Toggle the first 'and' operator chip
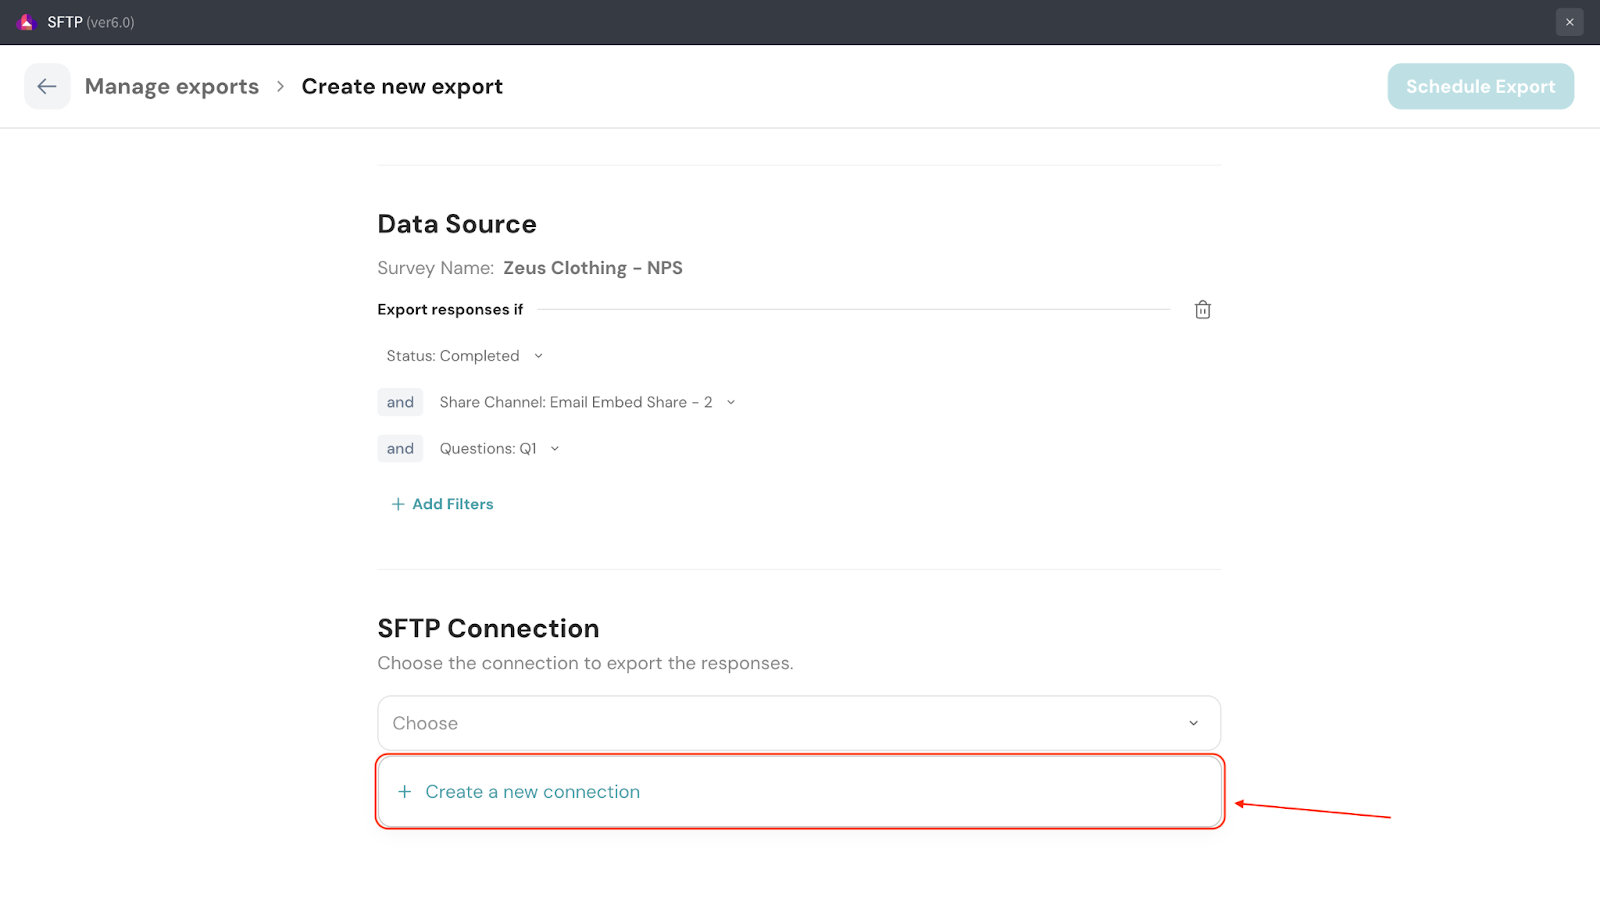Viewport: 1600px width, 898px height. [x=400, y=402]
